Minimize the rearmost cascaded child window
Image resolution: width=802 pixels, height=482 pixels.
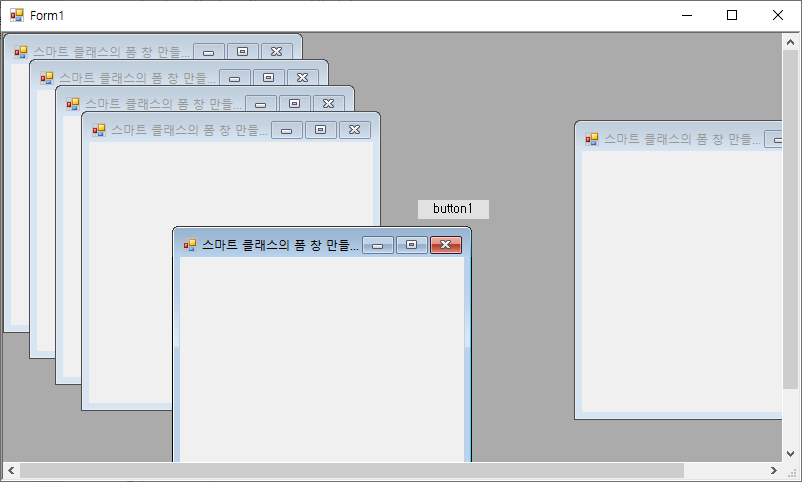coord(209,52)
